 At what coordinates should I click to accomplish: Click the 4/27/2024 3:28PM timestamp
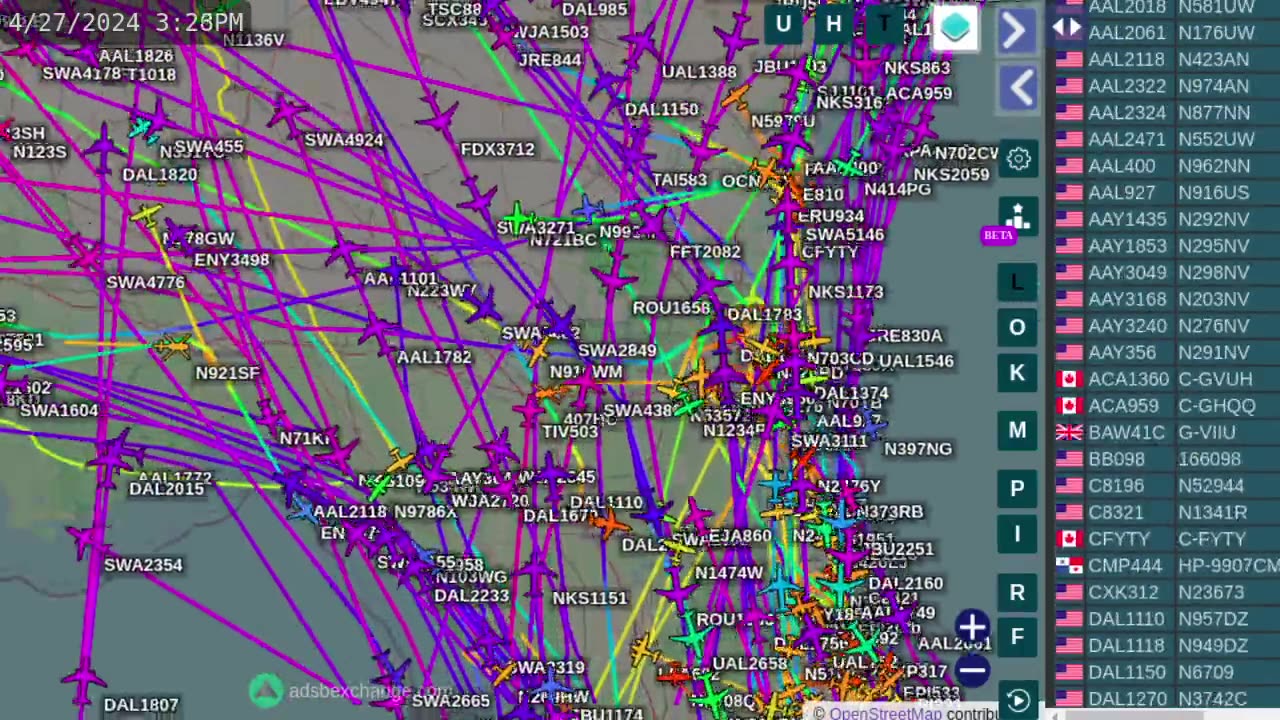tap(123, 21)
